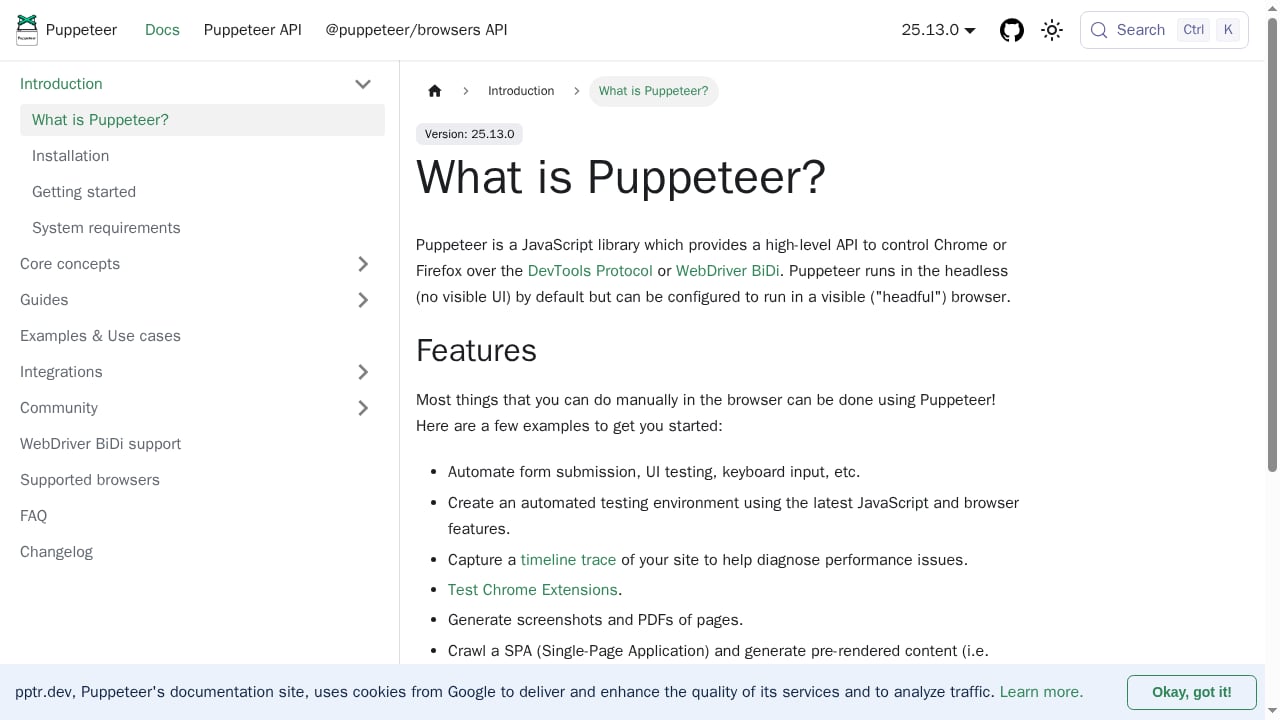The image size is (1280, 720).
Task: Expand the Community sidebar section
Action: point(363,408)
